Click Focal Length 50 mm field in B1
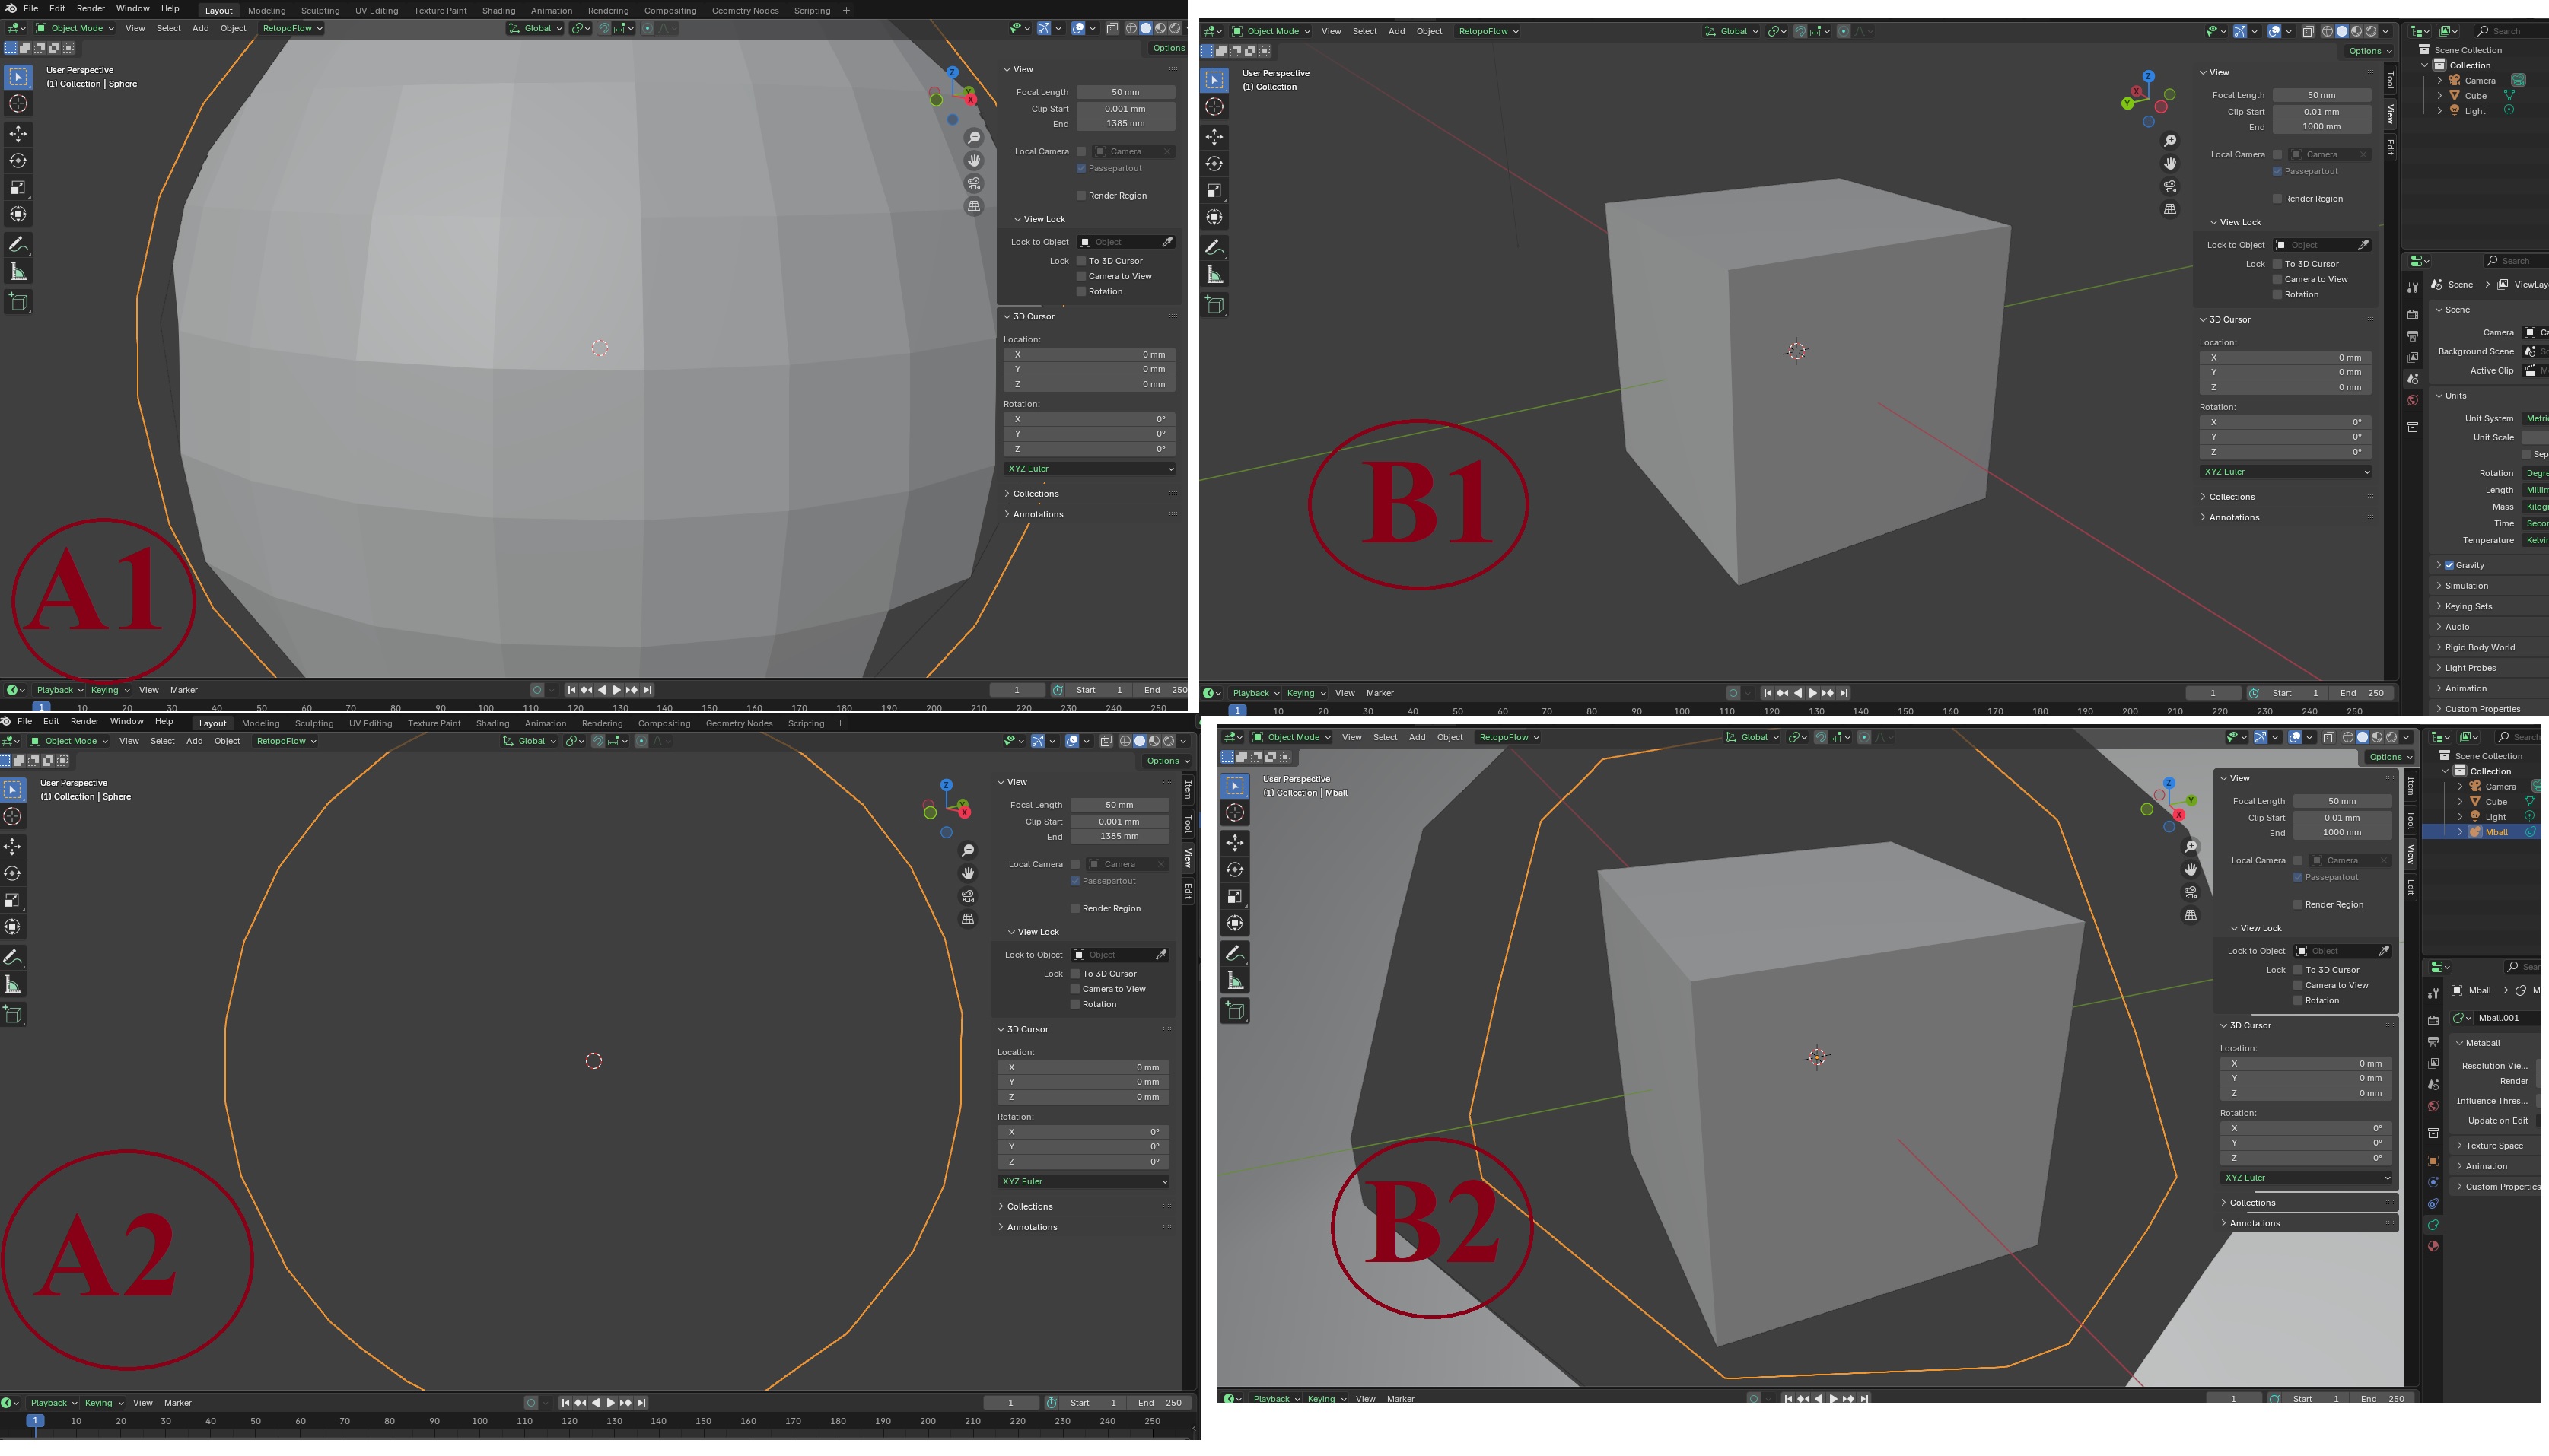The height and width of the screenshot is (1456, 2549). [2321, 96]
